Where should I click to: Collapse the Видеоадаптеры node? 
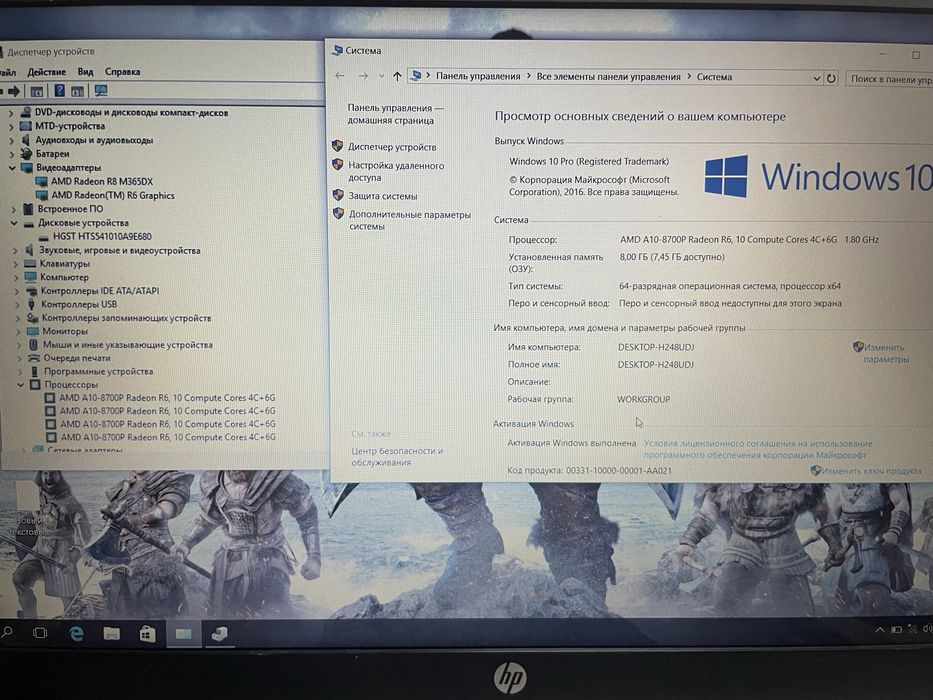pyautogui.click(x=12, y=168)
